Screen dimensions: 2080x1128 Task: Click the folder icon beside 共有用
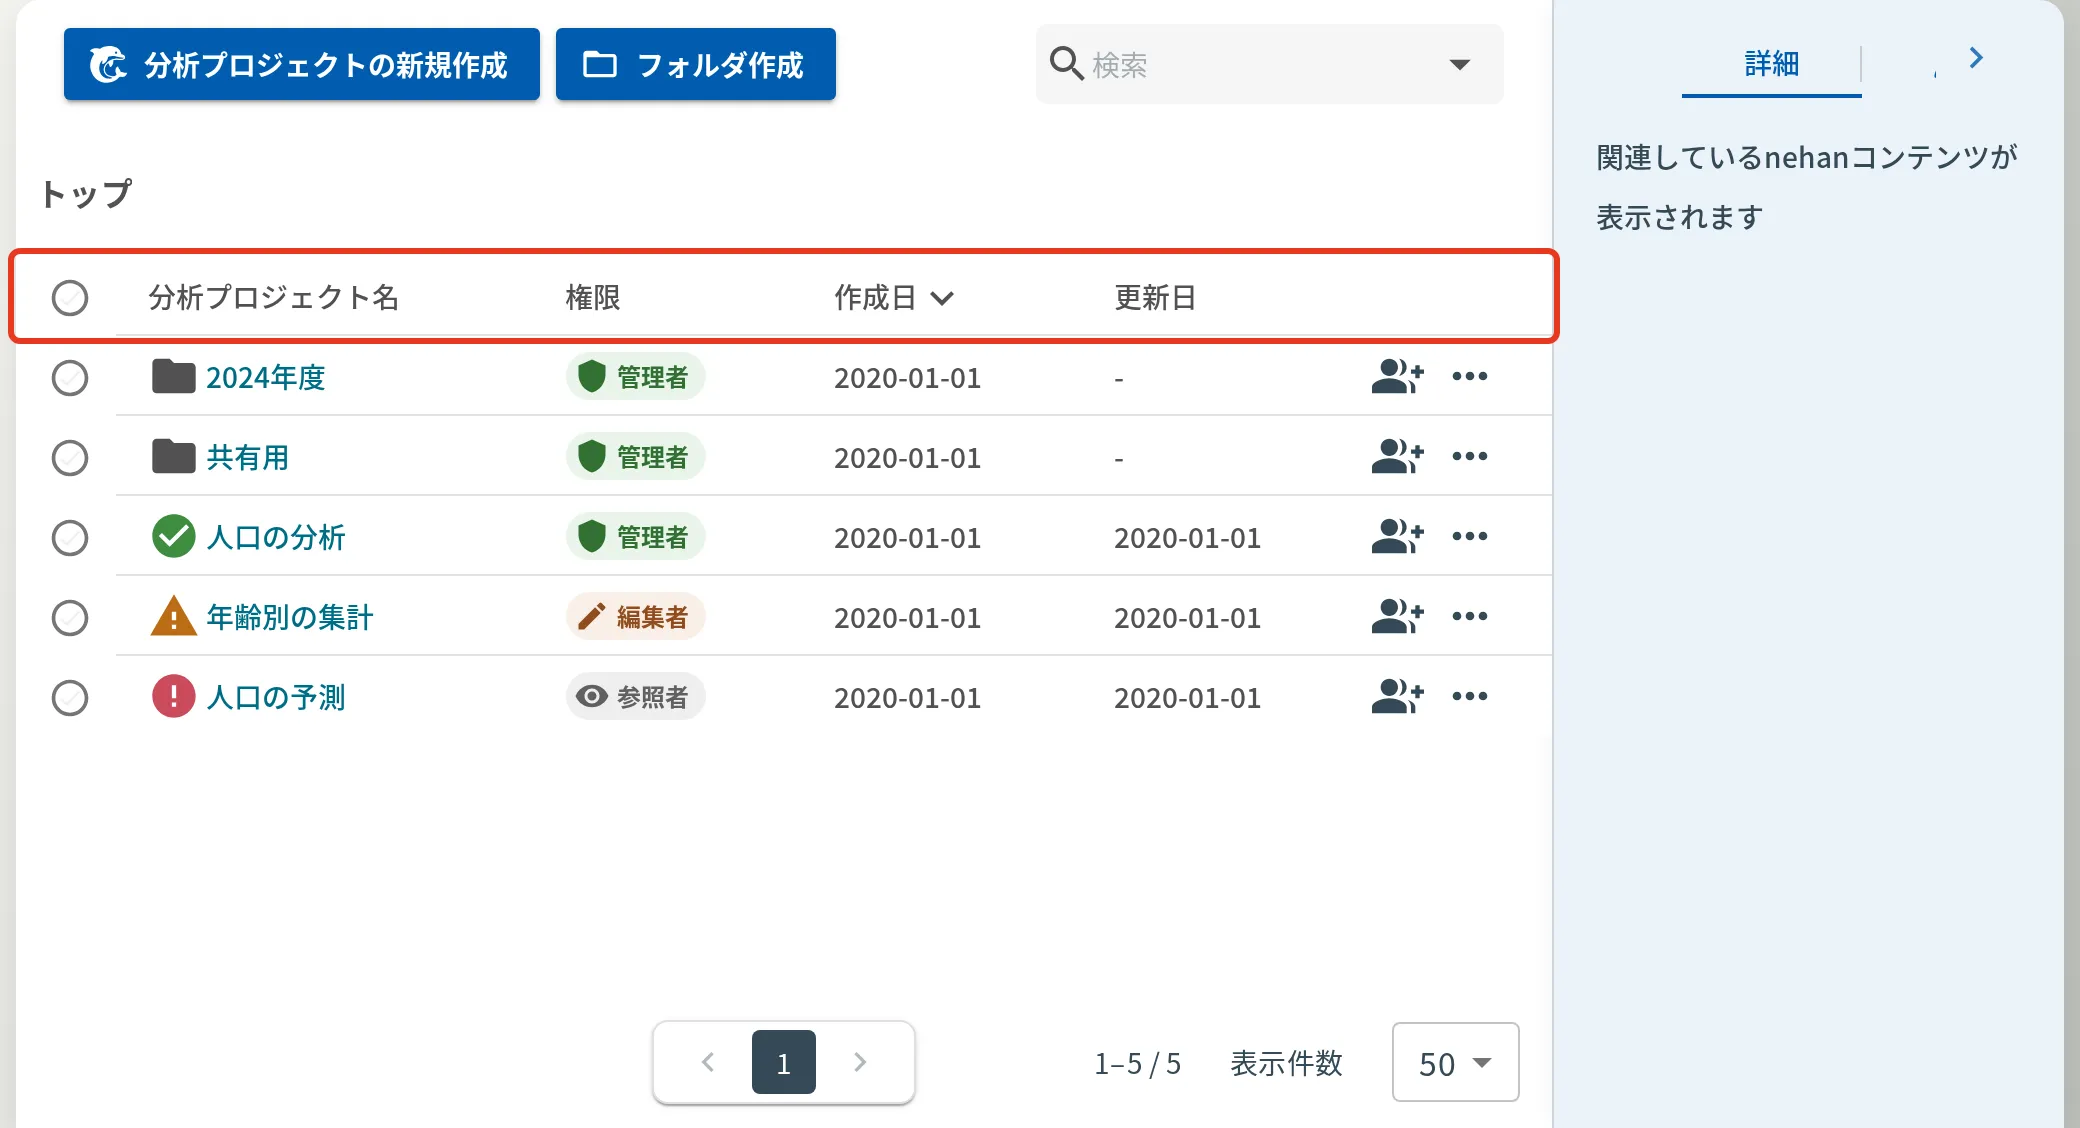coord(173,457)
